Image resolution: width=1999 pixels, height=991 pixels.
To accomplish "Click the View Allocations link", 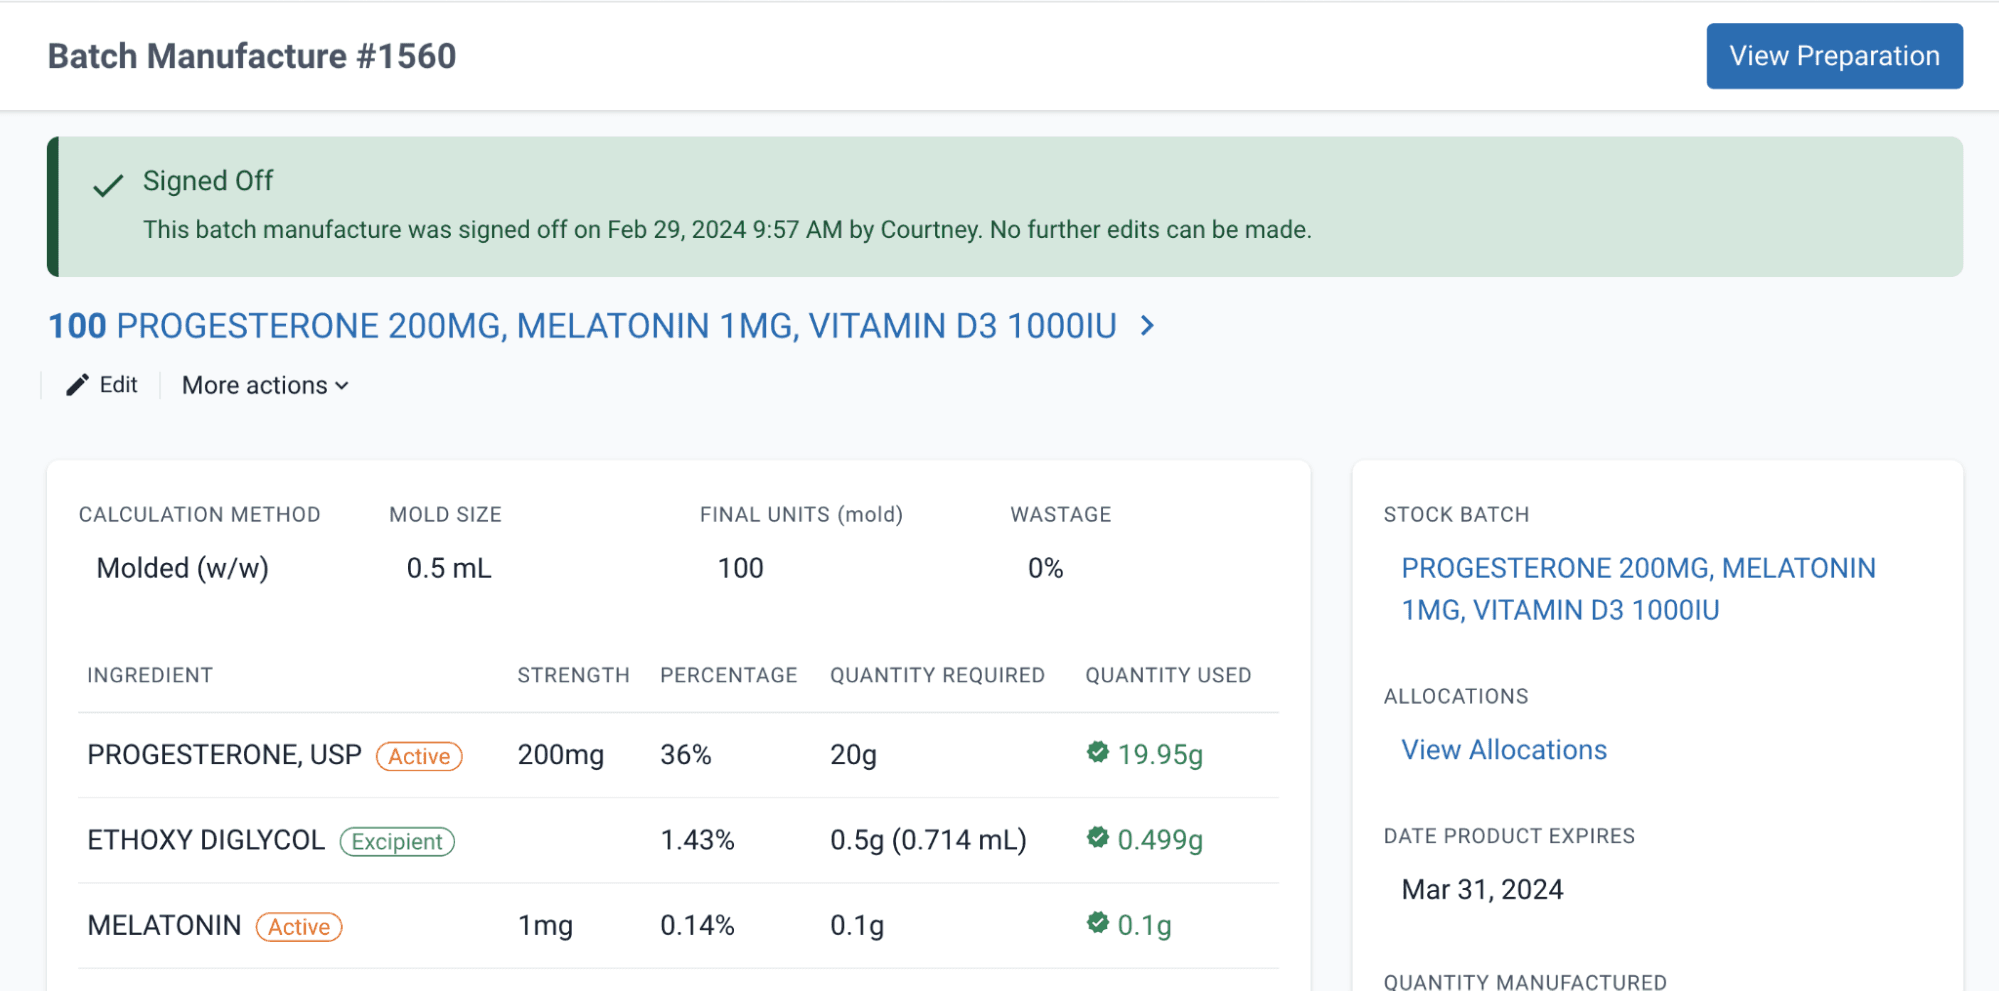I will pyautogui.click(x=1504, y=750).
